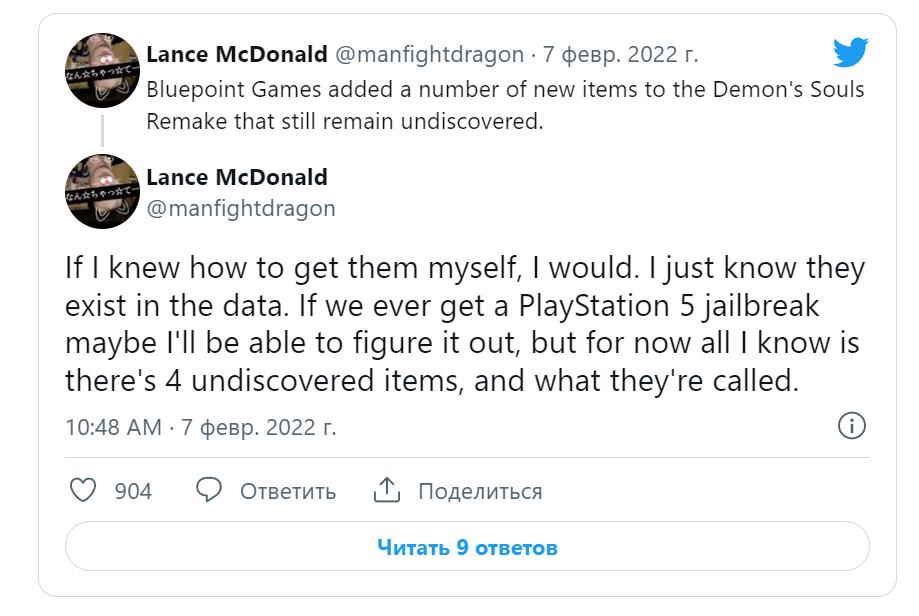
Task: Click the share upload arrow icon
Action: 387,491
